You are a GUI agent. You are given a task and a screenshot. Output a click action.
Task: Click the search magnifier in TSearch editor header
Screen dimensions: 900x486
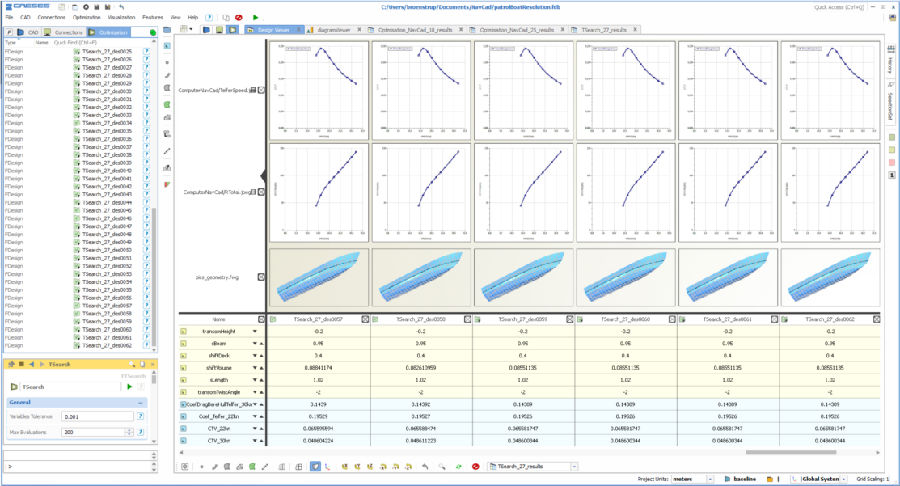[132, 364]
